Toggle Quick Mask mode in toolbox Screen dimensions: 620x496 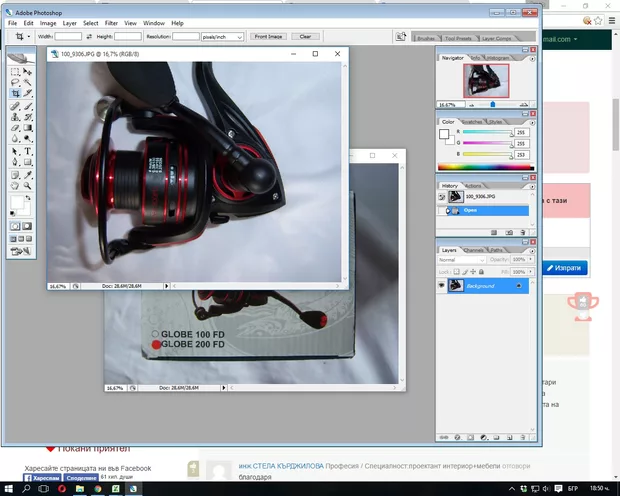28,226
